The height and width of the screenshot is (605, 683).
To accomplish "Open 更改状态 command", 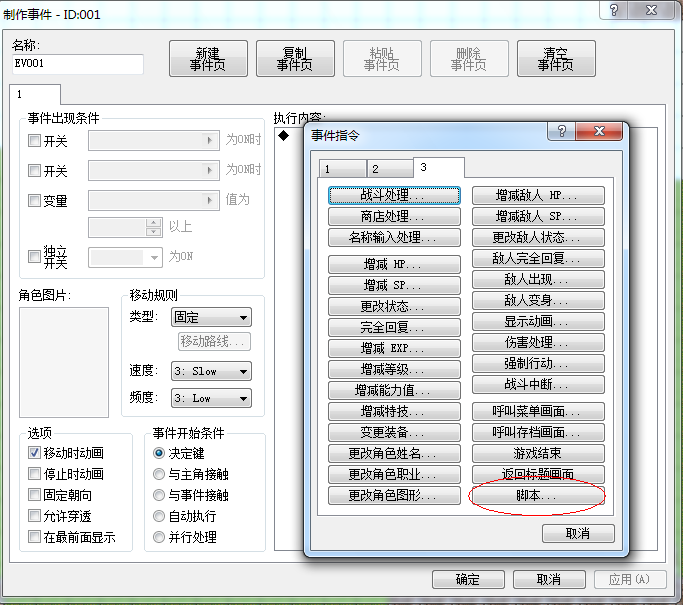I will (394, 306).
